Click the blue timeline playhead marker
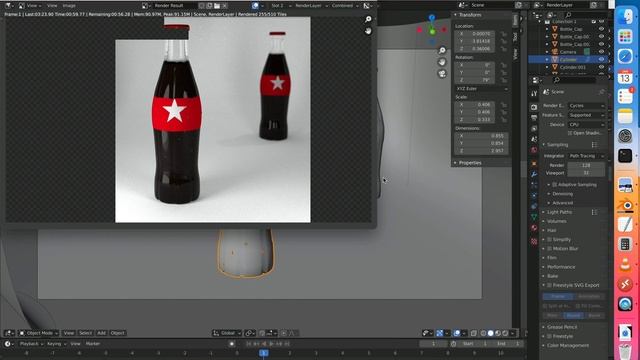 point(264,353)
